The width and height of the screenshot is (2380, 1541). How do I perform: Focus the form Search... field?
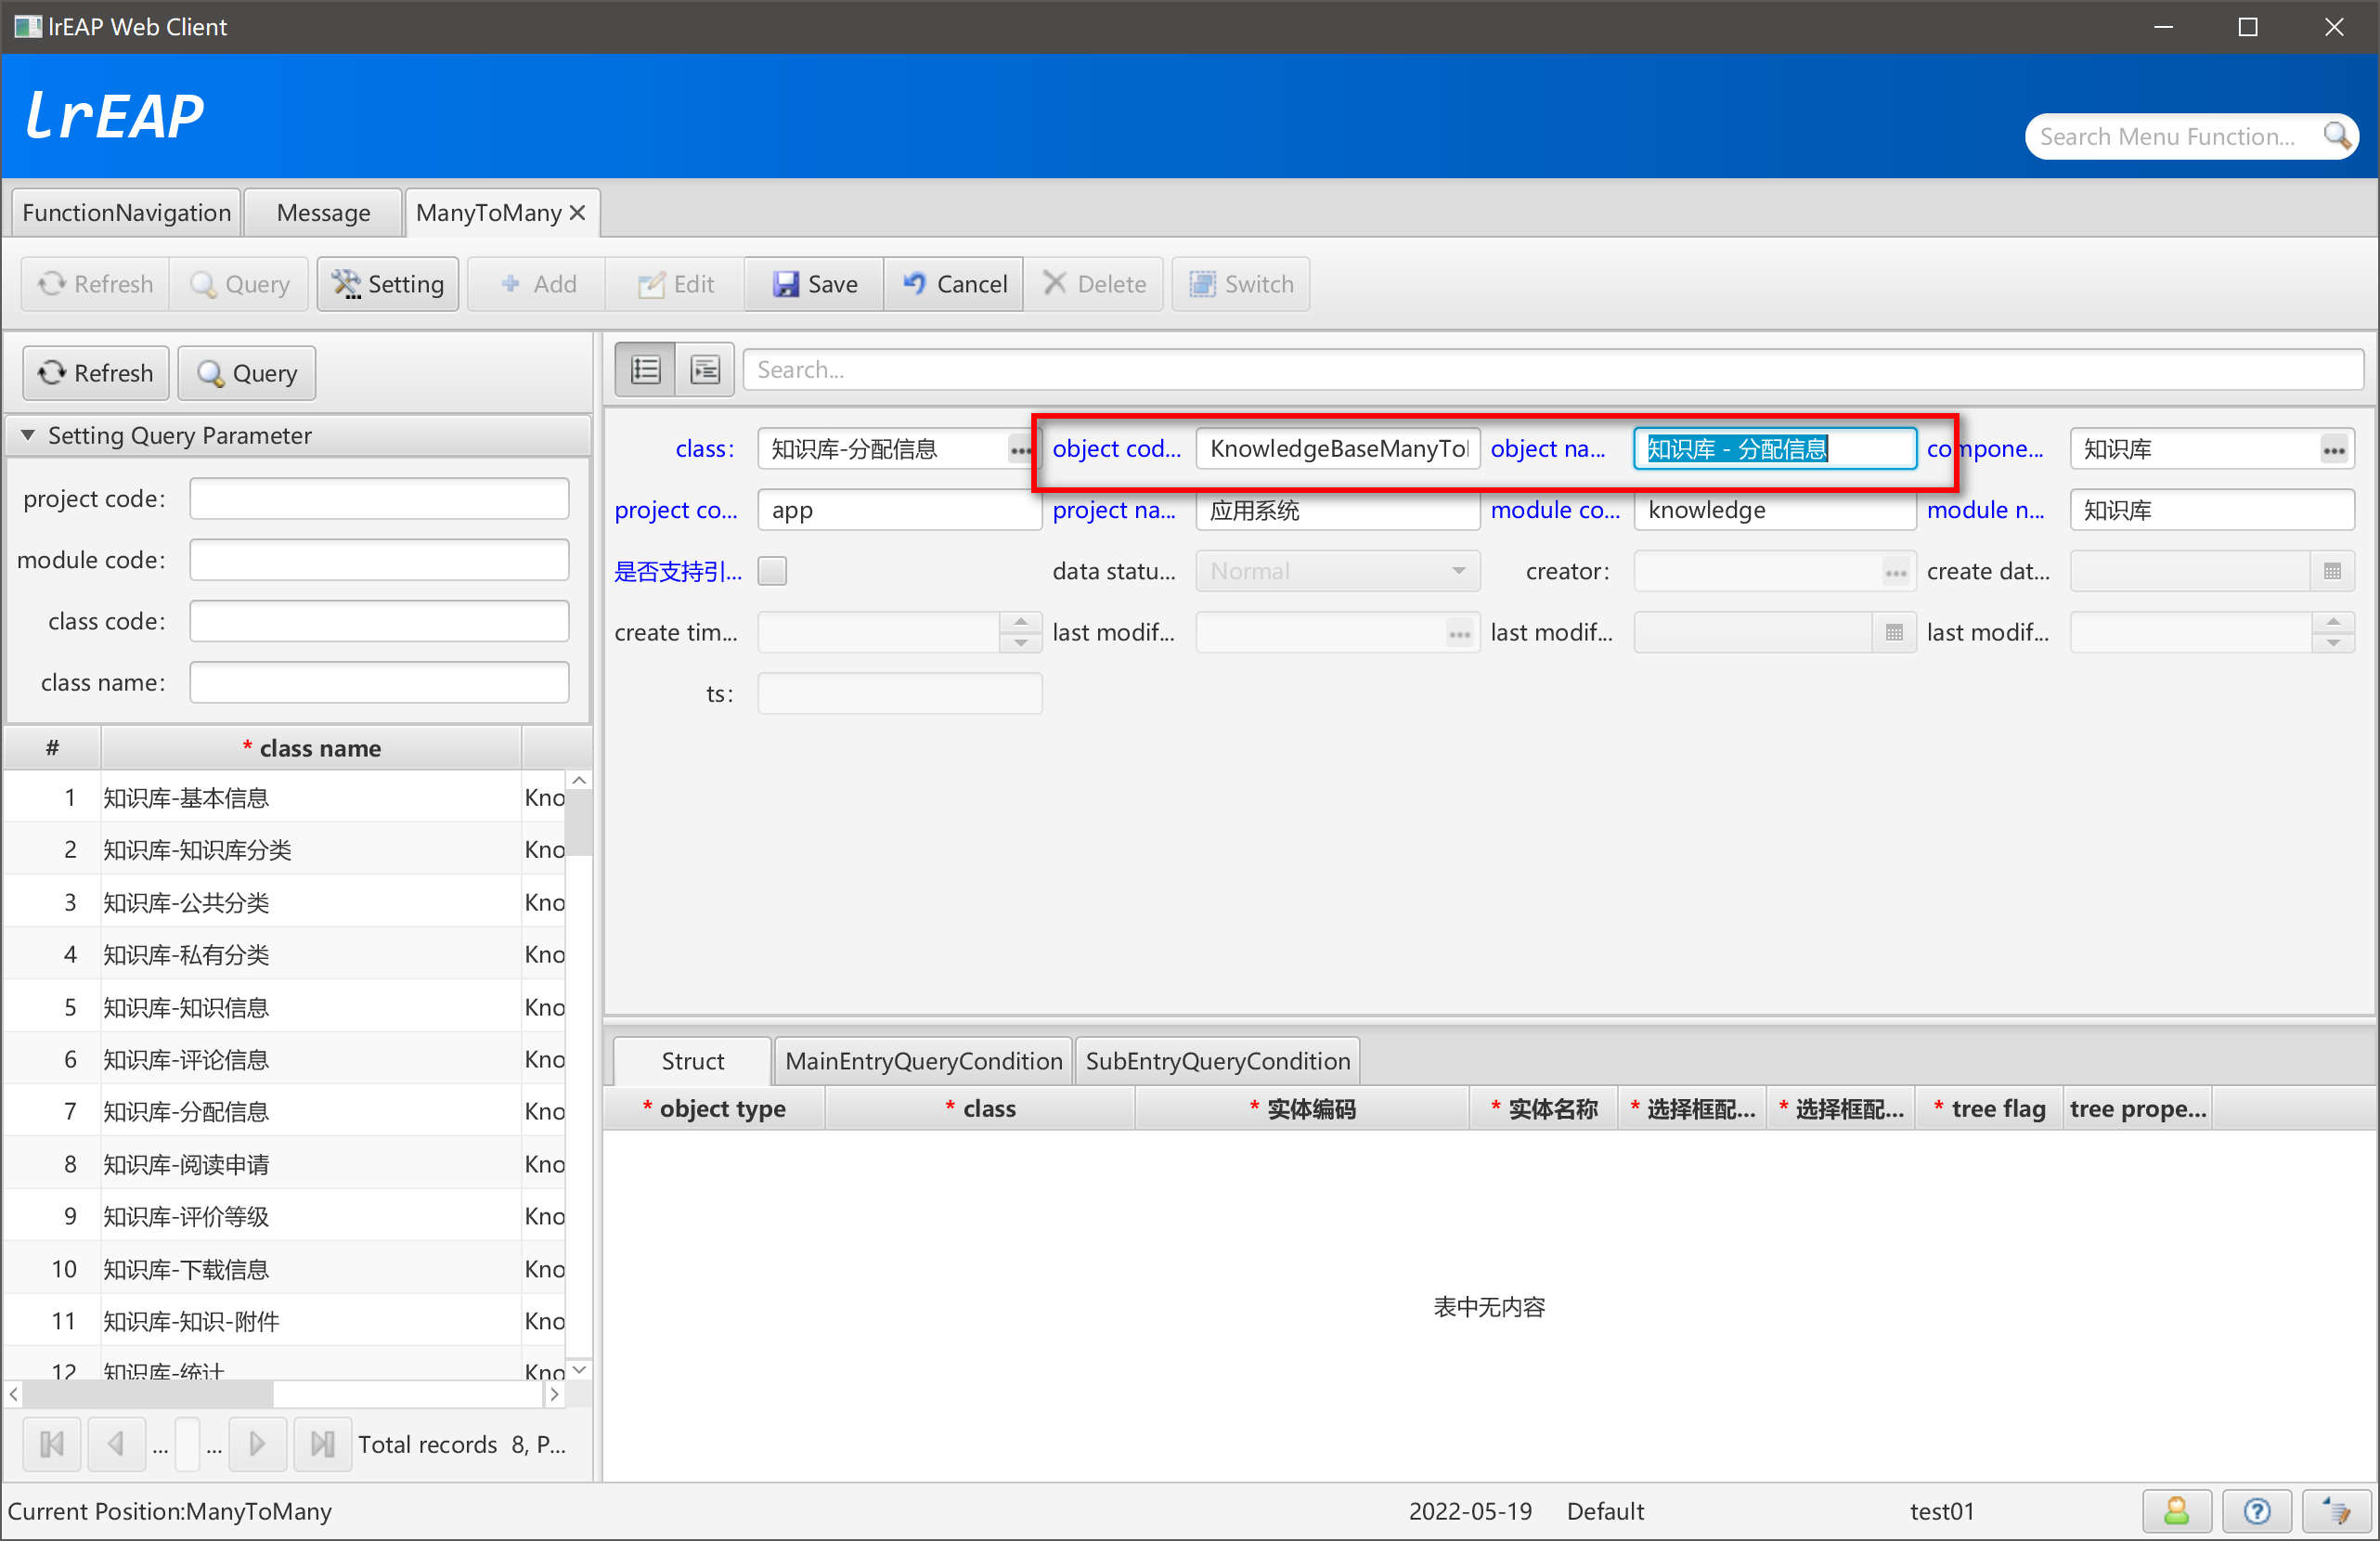tap(1553, 370)
